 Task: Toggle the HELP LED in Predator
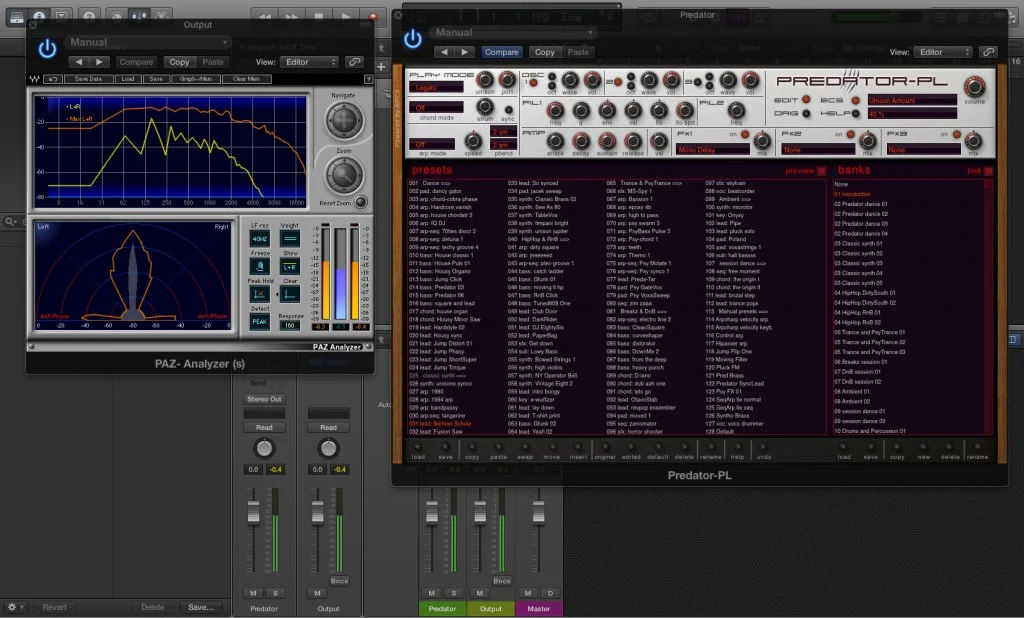(x=855, y=113)
